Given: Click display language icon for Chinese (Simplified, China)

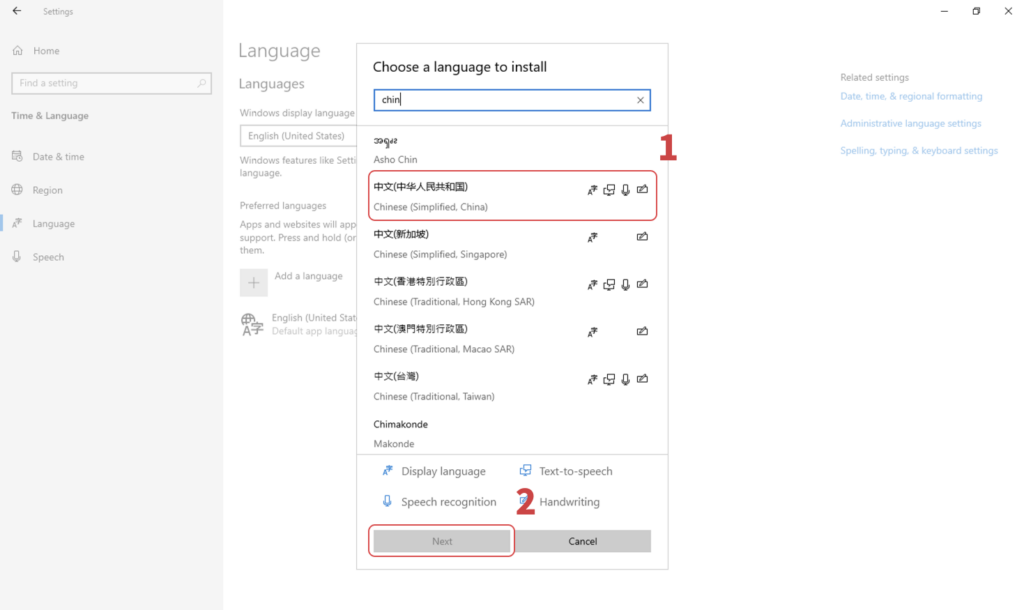Looking at the screenshot, I should tap(592, 189).
